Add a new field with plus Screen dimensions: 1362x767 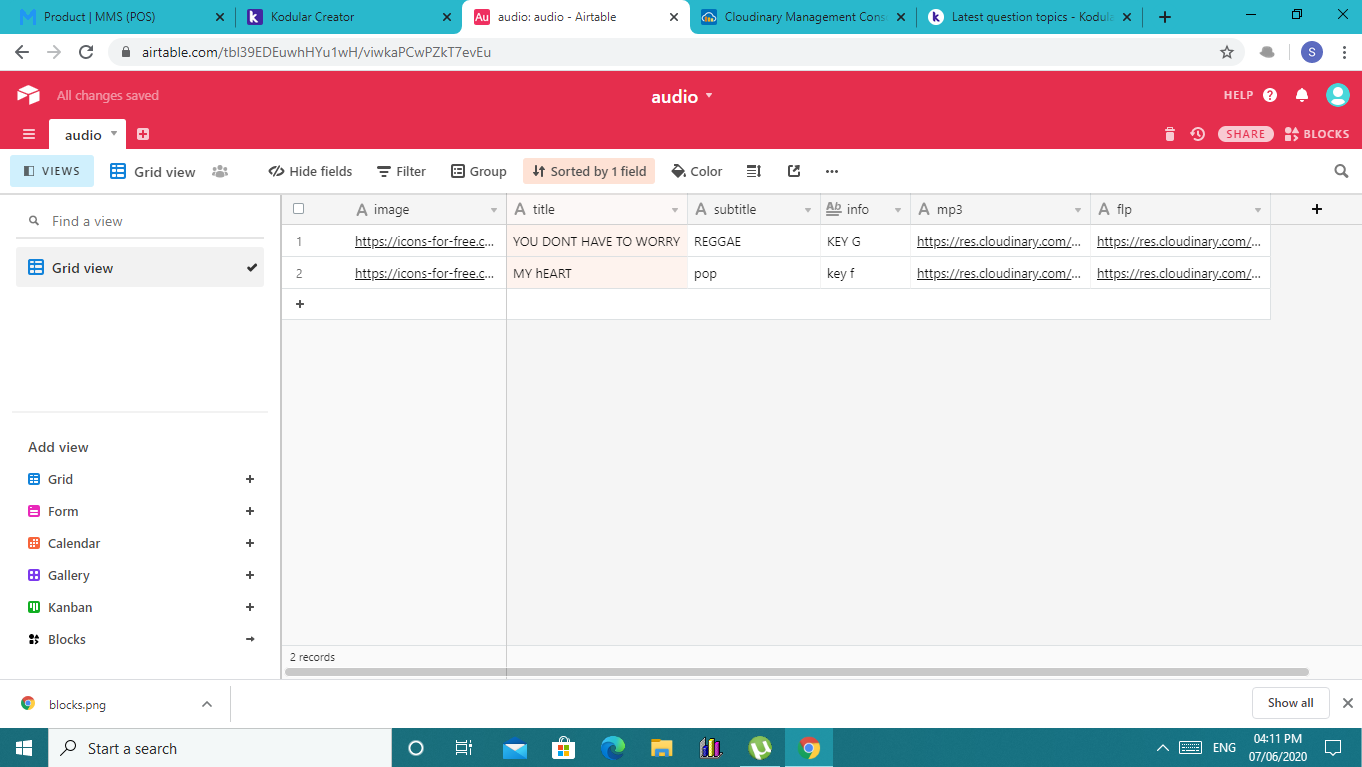pos(1317,209)
